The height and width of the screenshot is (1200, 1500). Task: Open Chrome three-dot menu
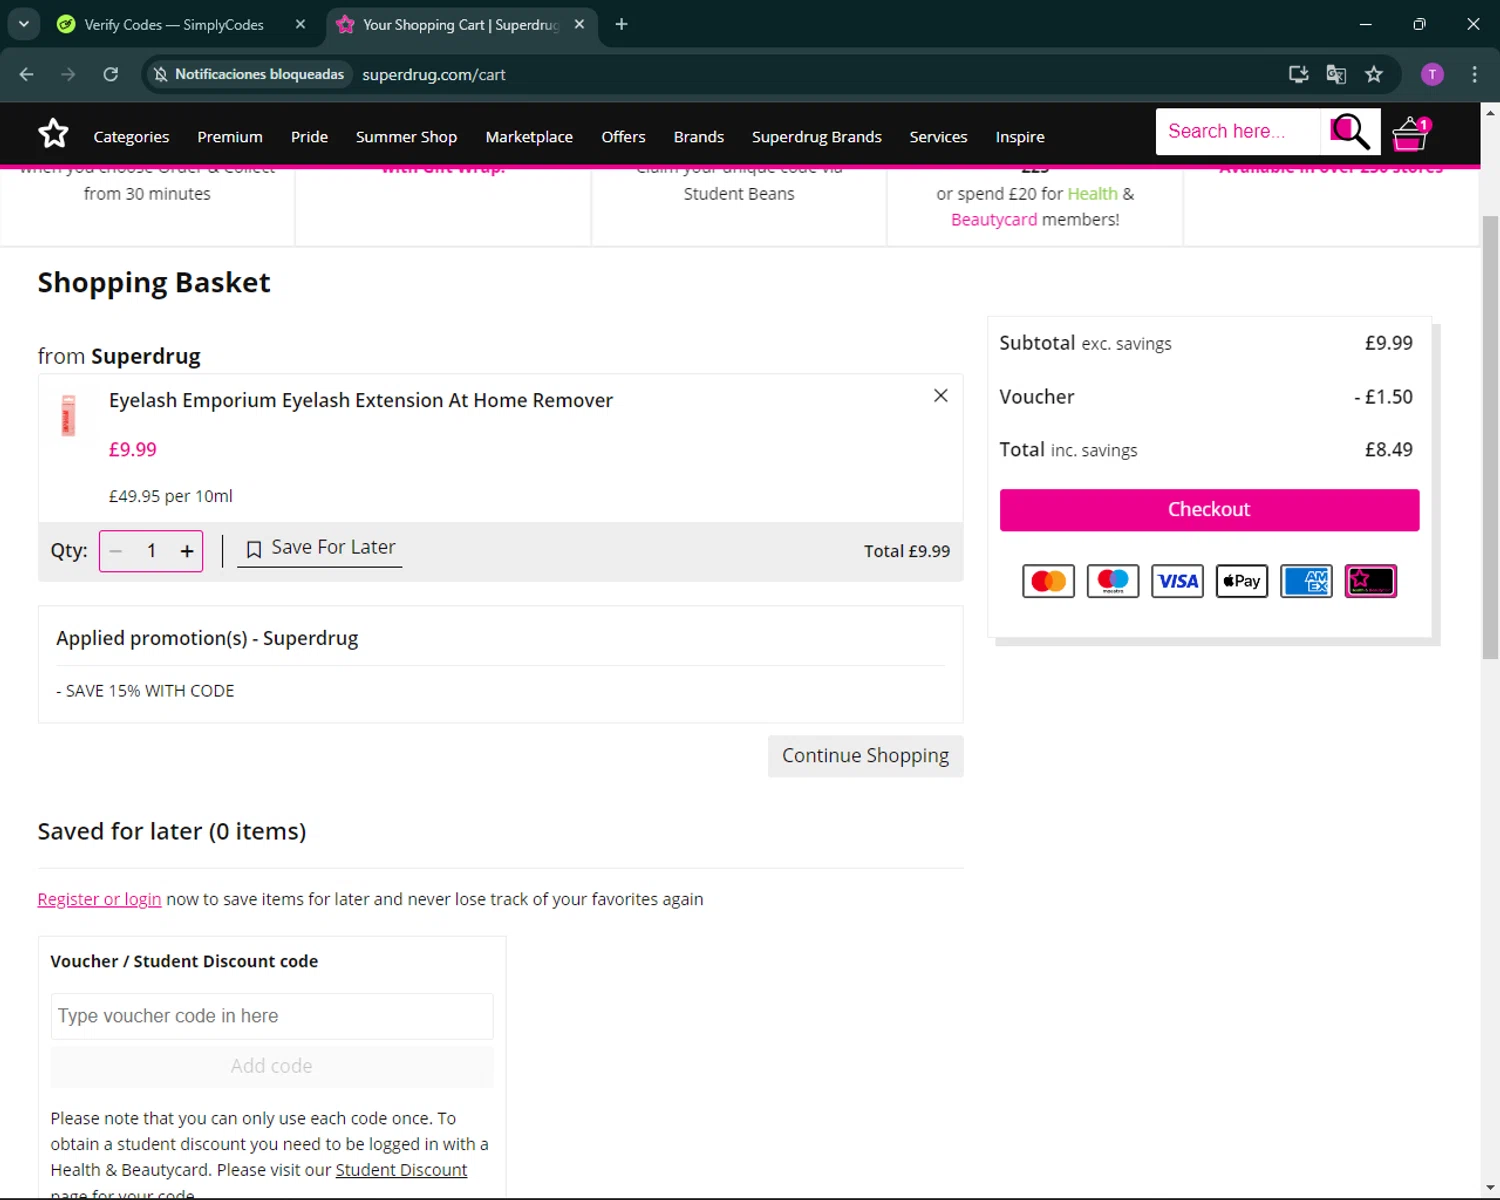1474,74
